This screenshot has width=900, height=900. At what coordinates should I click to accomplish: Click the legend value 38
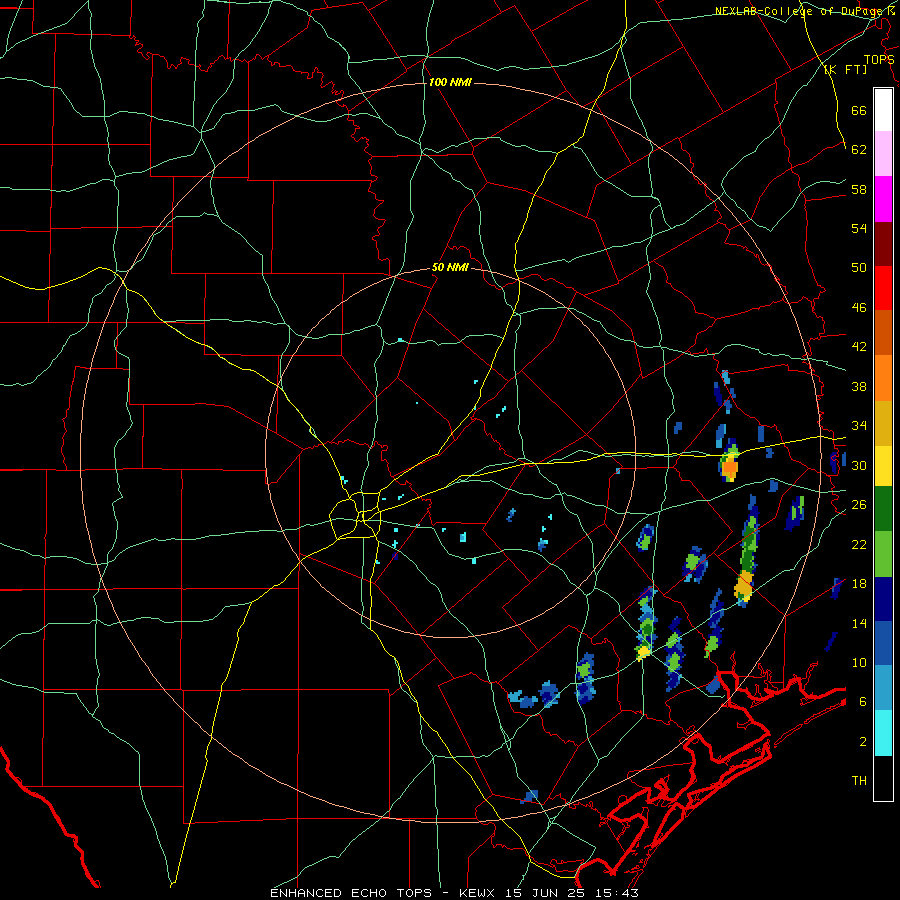tap(859, 386)
